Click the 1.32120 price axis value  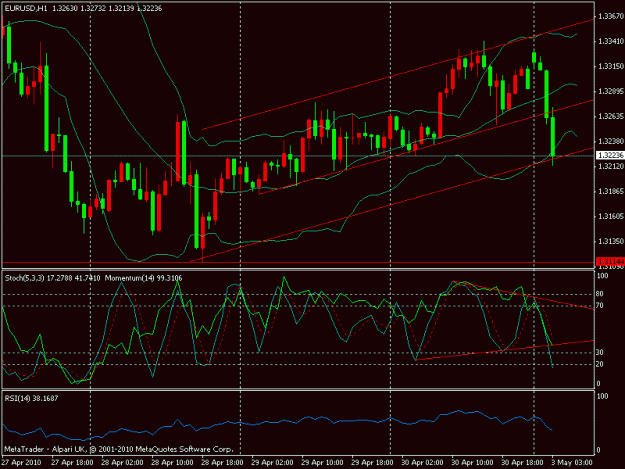611,166
